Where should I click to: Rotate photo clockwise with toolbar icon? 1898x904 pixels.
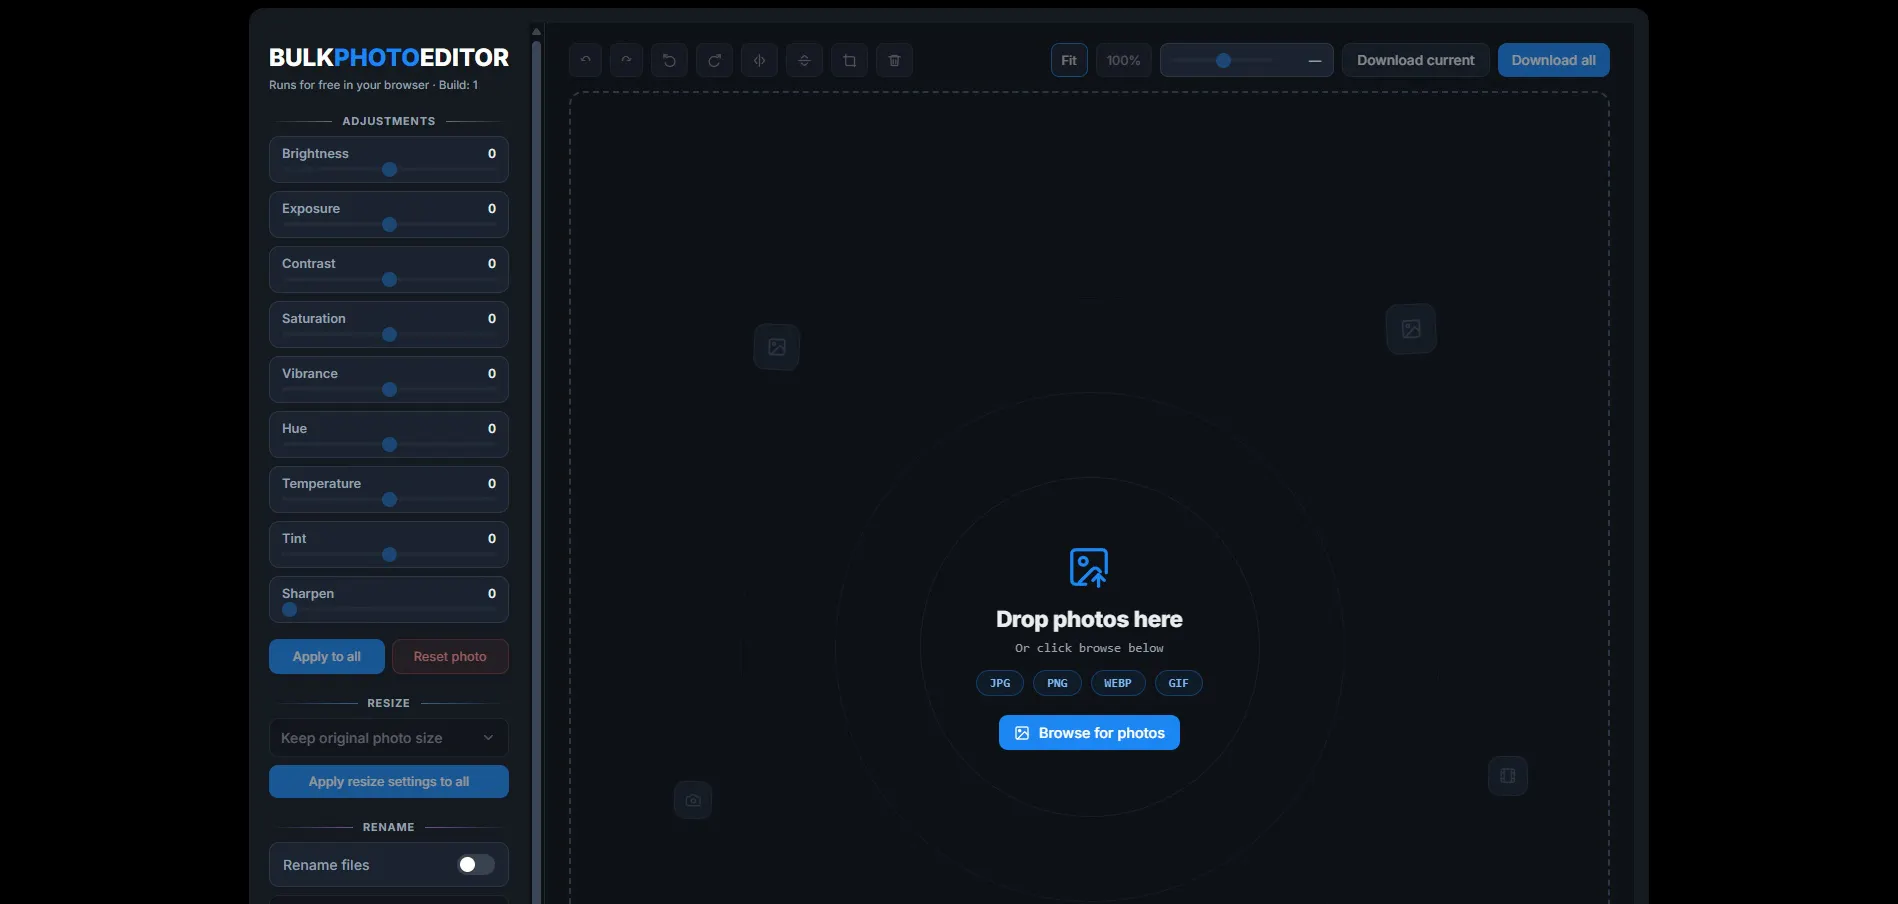tap(714, 60)
